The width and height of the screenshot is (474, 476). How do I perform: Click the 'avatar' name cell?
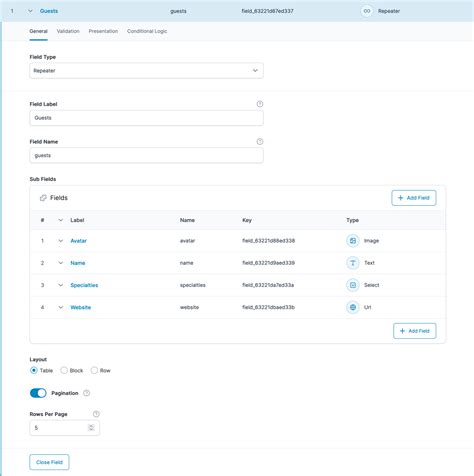point(187,241)
